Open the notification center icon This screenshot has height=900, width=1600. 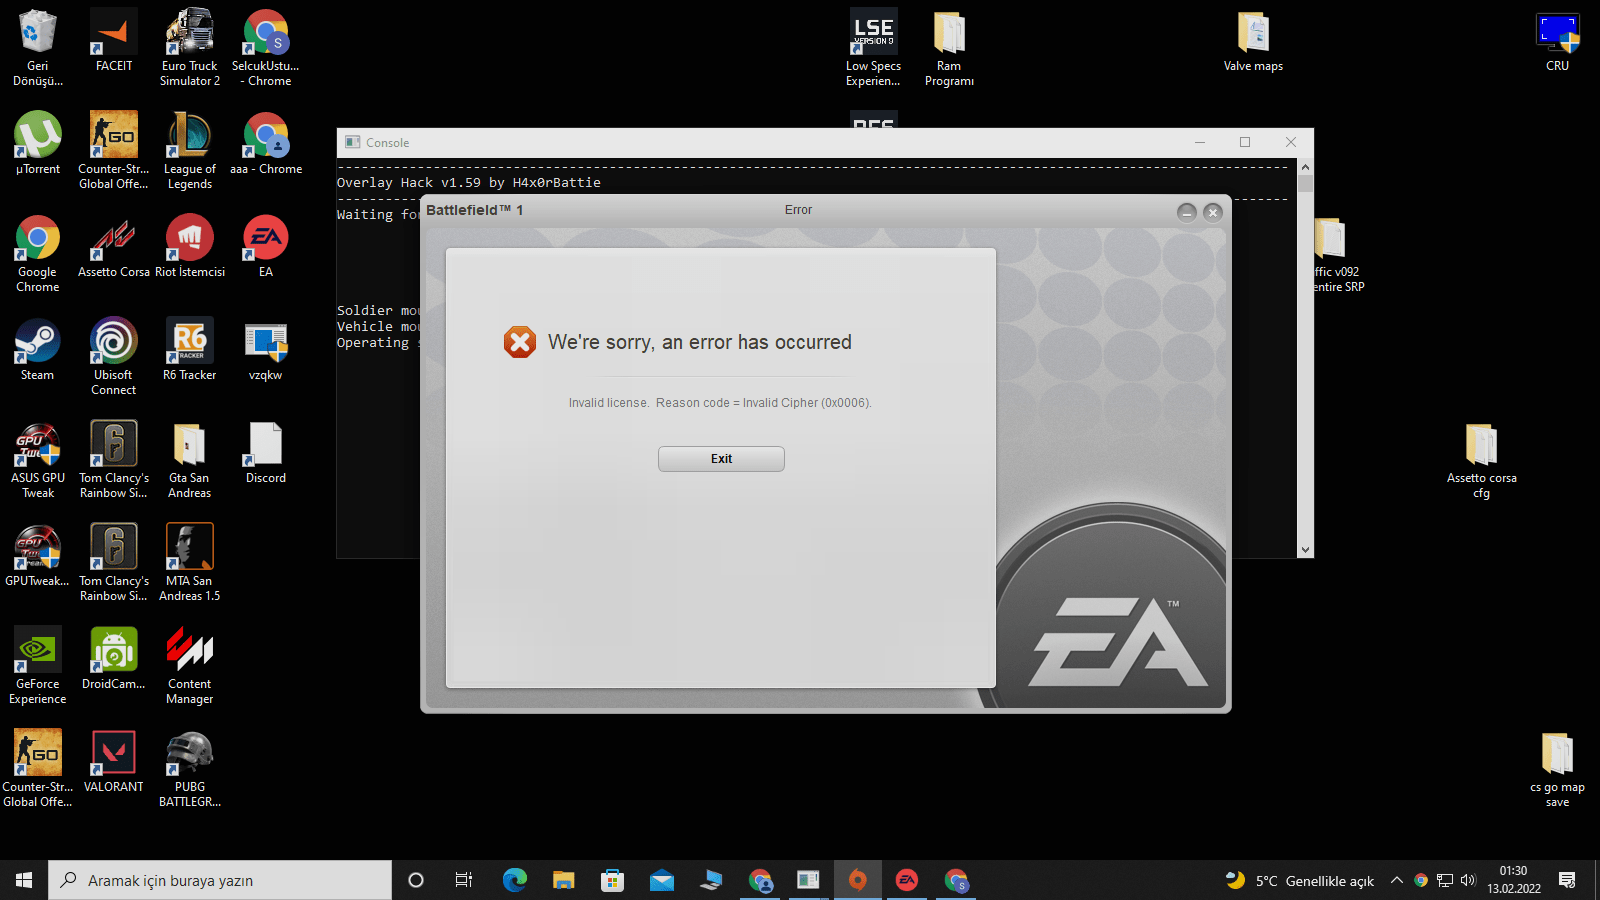click(1567, 880)
